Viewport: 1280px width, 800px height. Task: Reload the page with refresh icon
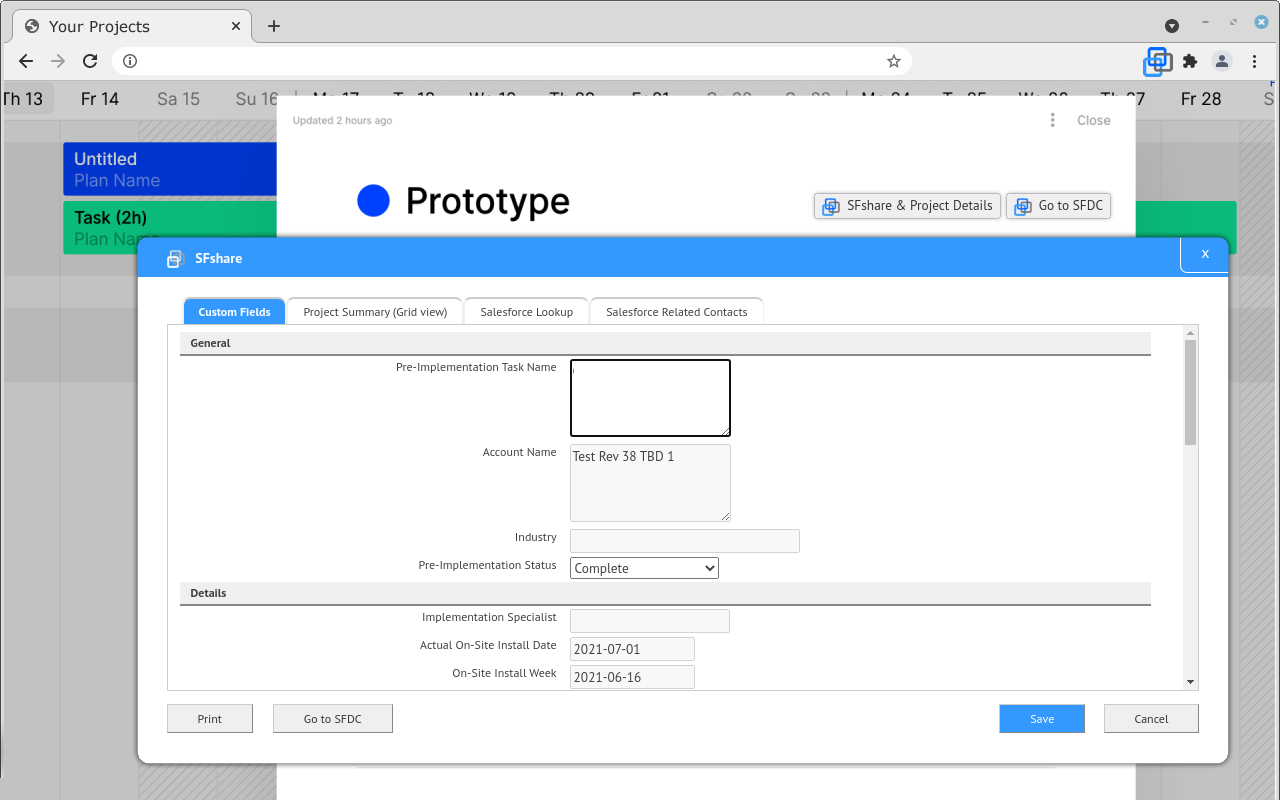click(90, 61)
